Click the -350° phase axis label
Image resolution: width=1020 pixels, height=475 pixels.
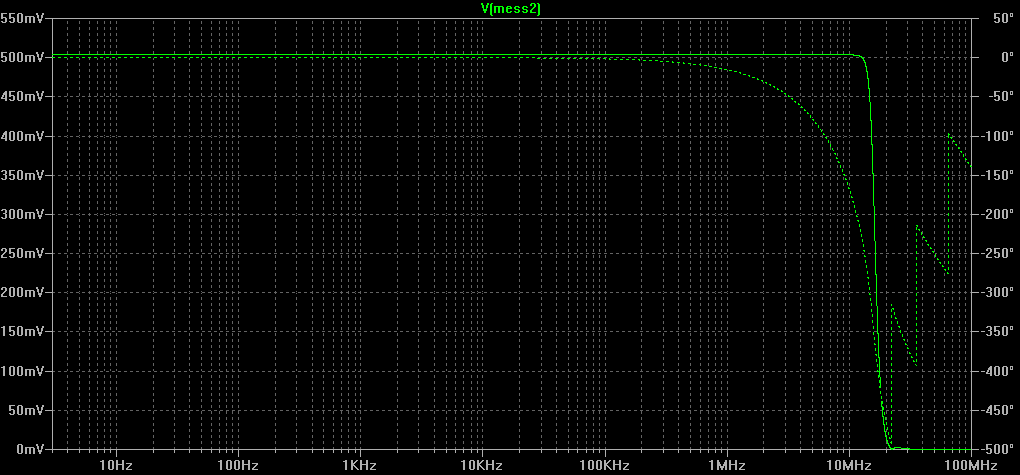click(x=996, y=331)
